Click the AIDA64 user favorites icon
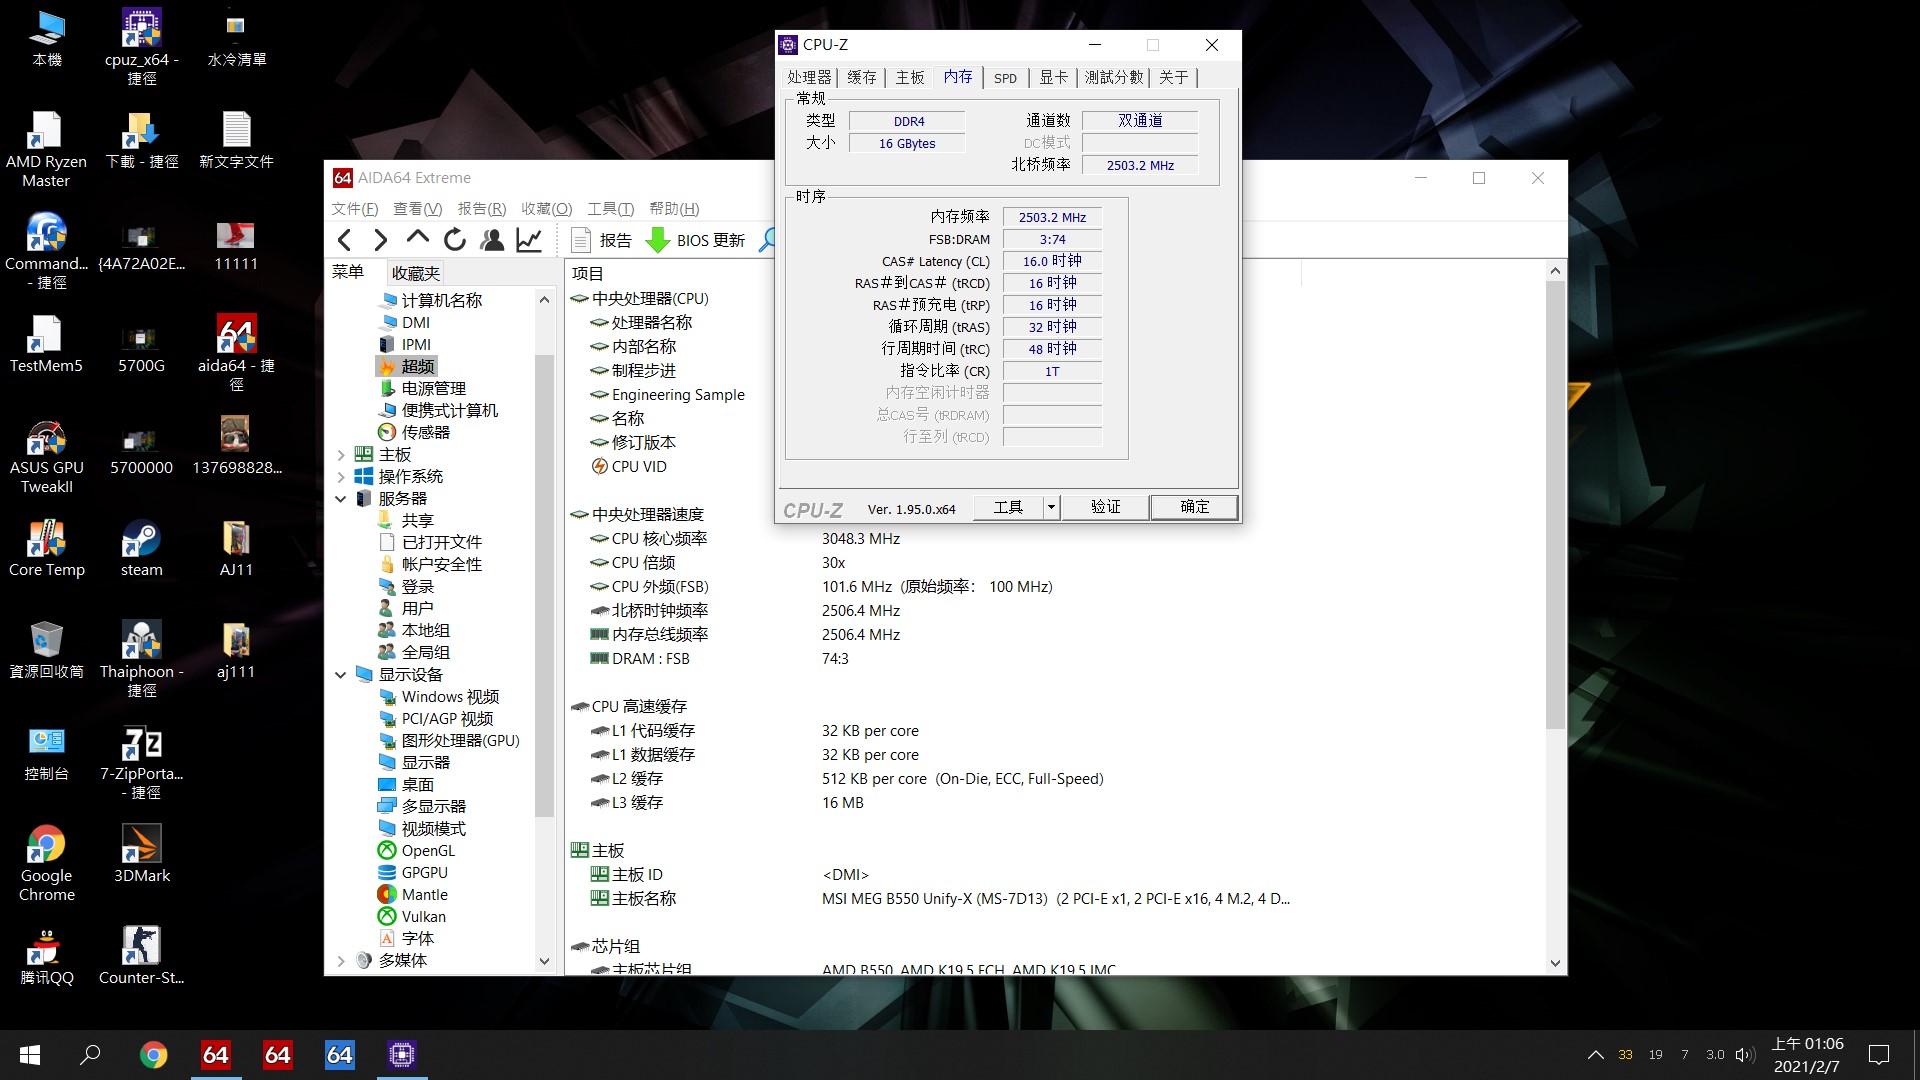 [x=492, y=240]
